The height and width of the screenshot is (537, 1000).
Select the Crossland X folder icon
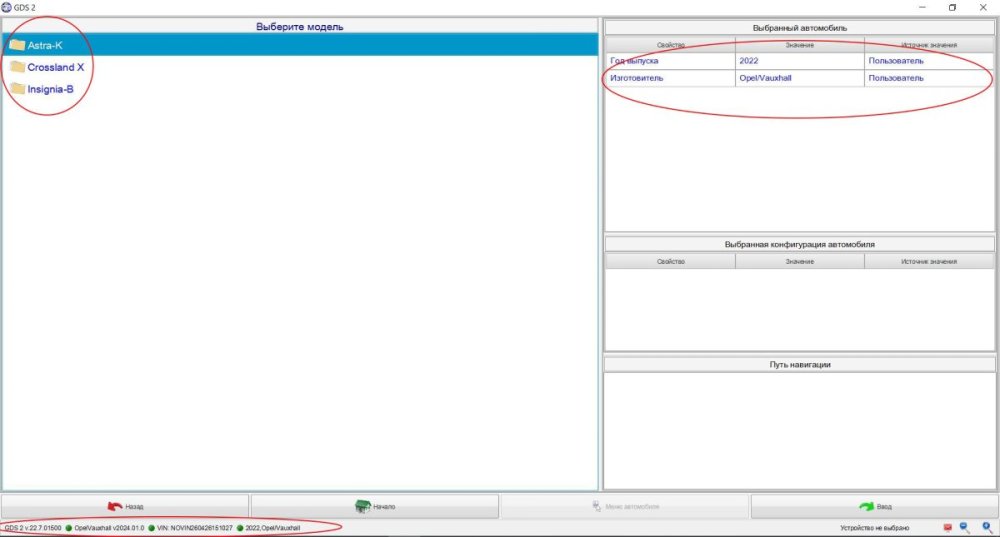17,67
